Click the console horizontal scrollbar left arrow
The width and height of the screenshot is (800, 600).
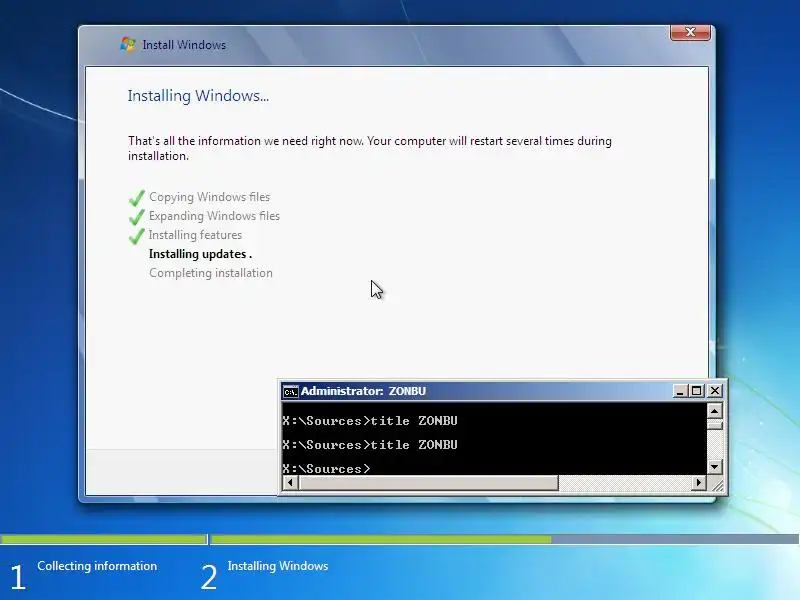(290, 483)
